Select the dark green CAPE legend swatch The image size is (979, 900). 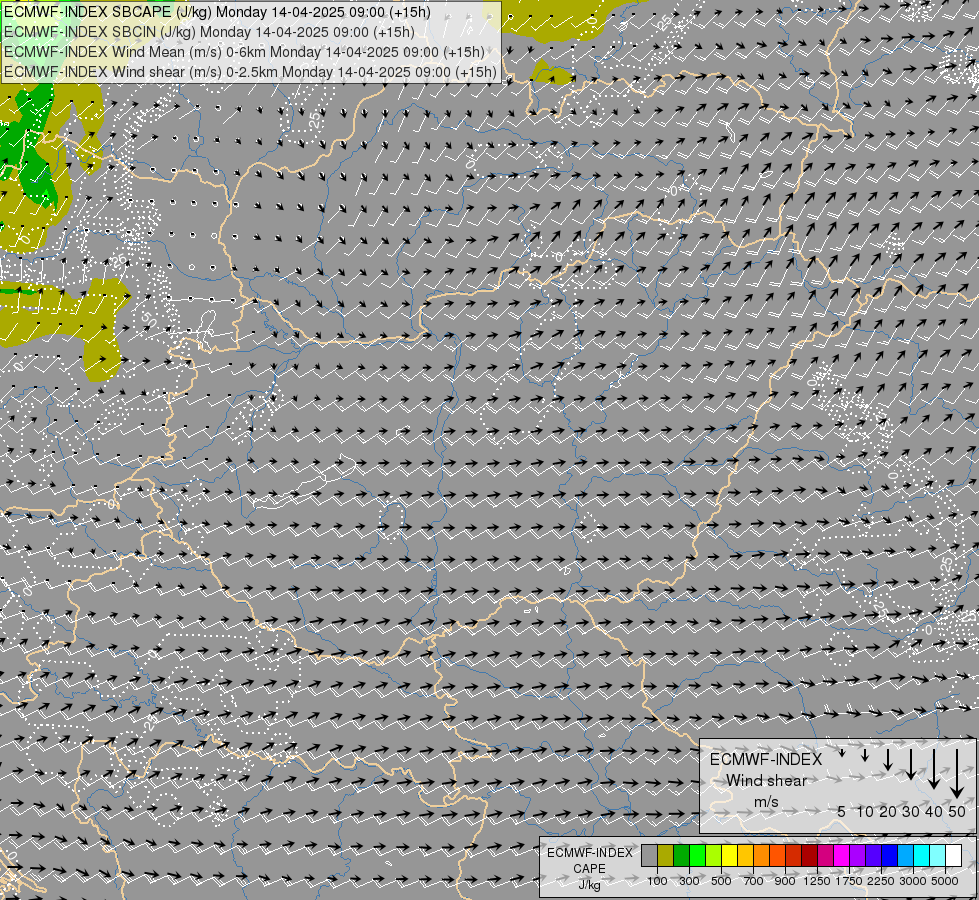coord(681,855)
